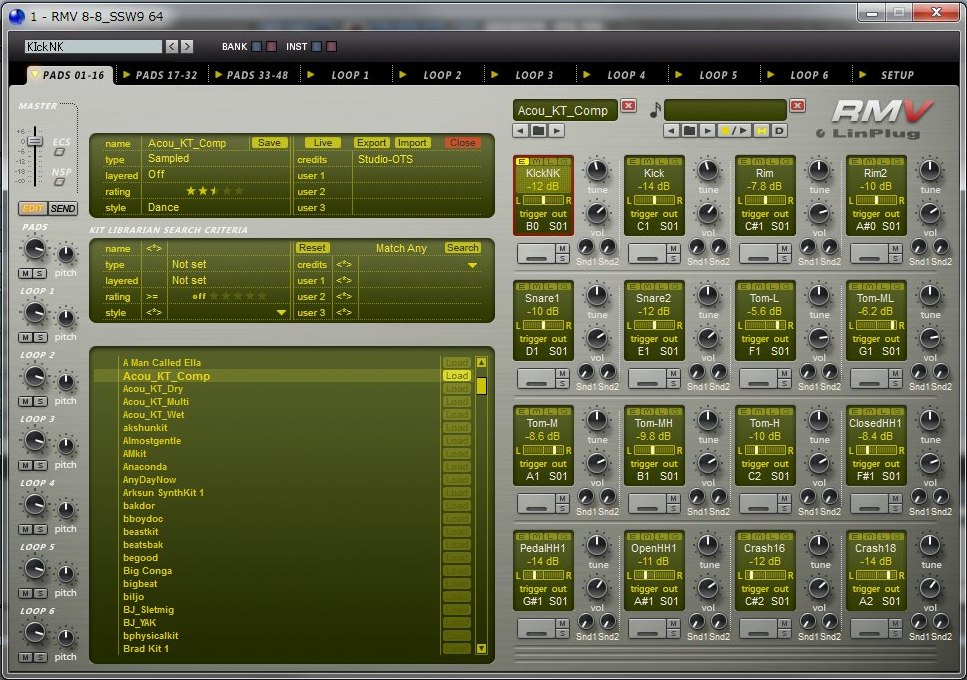This screenshot has width=967, height=680.
Task: Open the pattern folder browser
Action: 689,131
